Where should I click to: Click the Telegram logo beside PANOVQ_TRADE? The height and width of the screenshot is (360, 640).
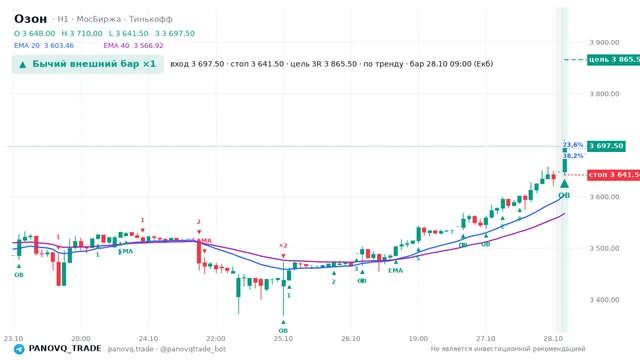tap(19, 349)
